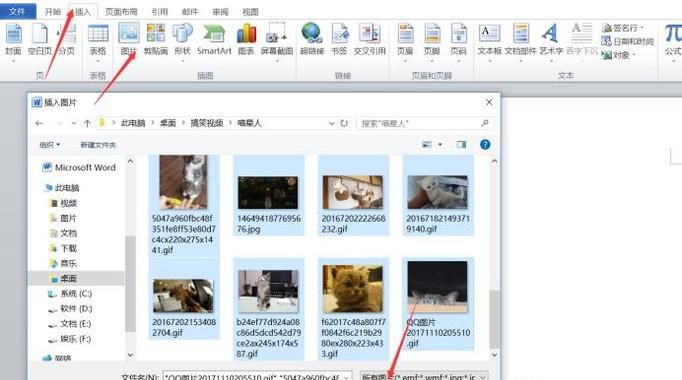Switch to the Insert (插入) tab
This screenshot has width=682, height=380.
pyautogui.click(x=83, y=12)
